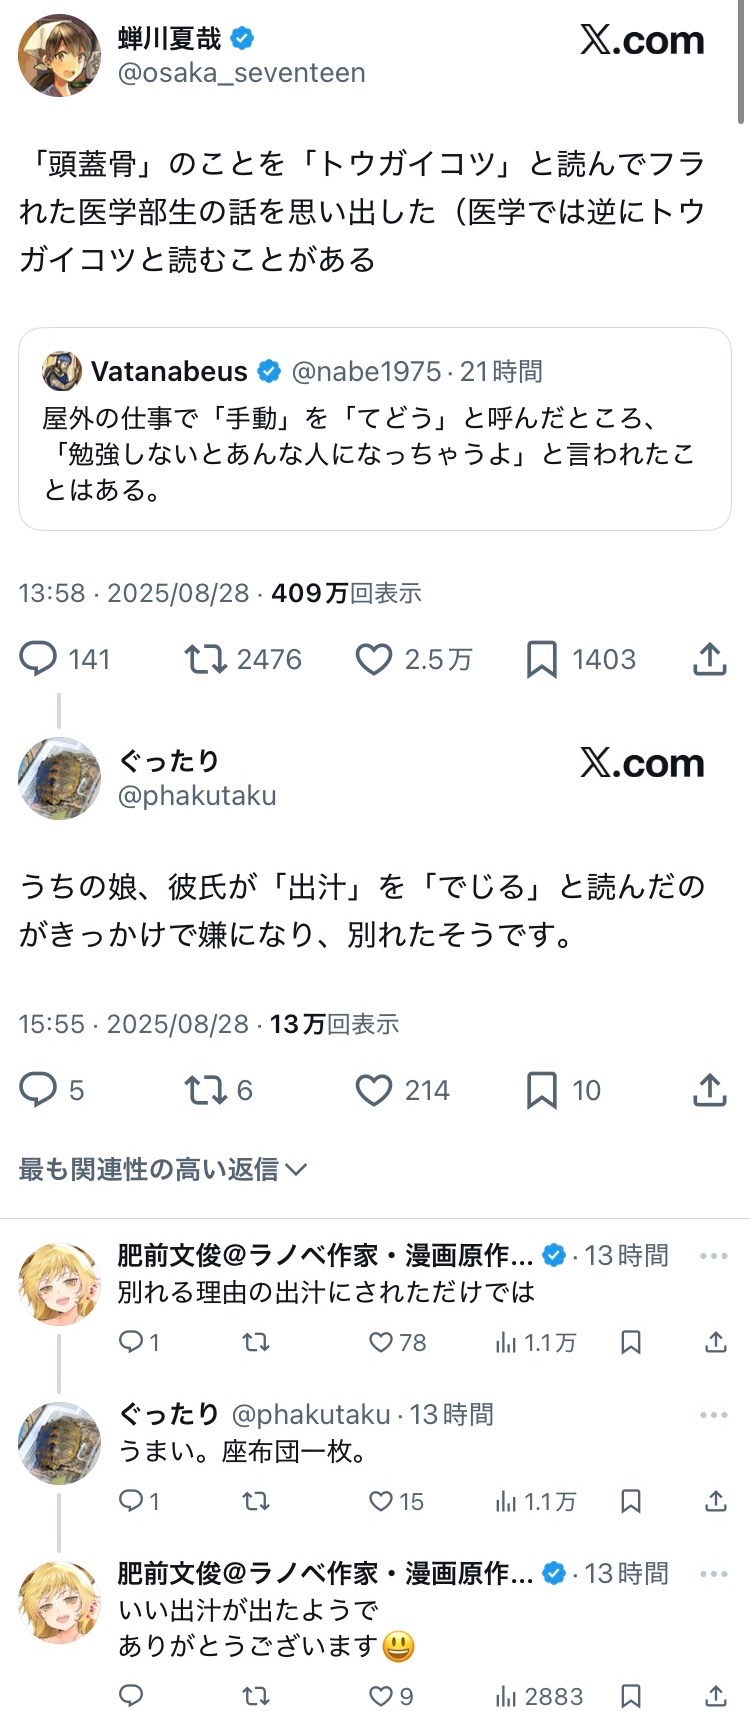The height and width of the screenshot is (1711, 750).
Task: View 蝉川夏哉's profile avatar
Action: [59, 56]
